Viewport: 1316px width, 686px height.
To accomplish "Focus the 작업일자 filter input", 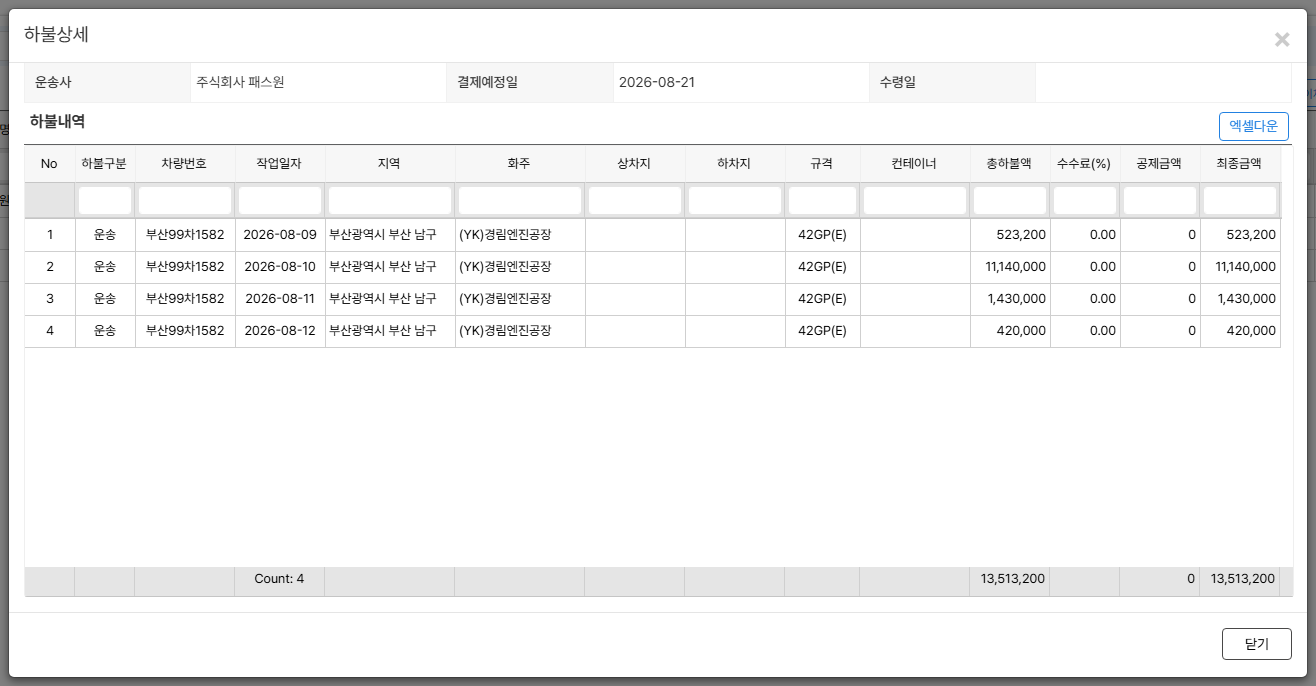I will [280, 200].
